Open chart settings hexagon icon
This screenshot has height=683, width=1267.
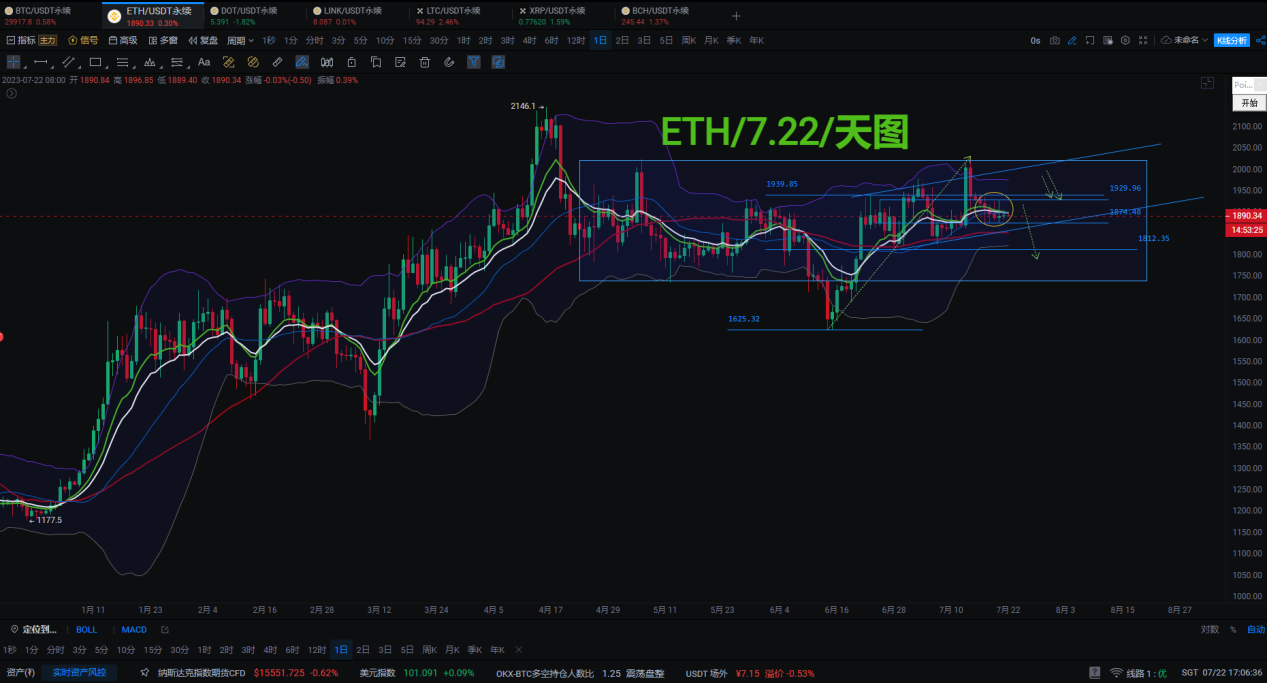(1125, 40)
